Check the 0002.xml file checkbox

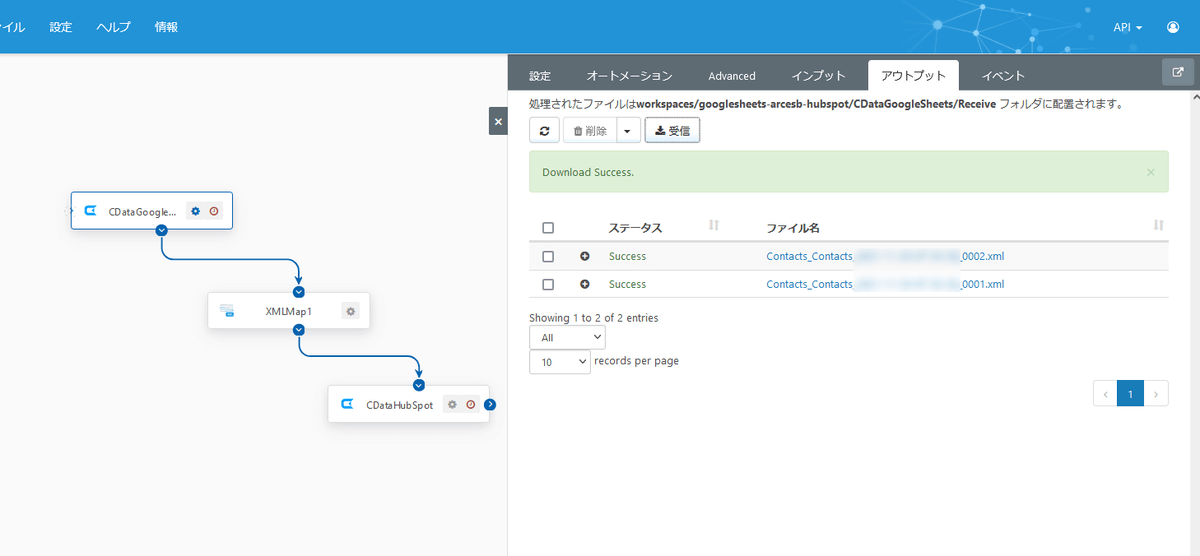click(x=548, y=257)
